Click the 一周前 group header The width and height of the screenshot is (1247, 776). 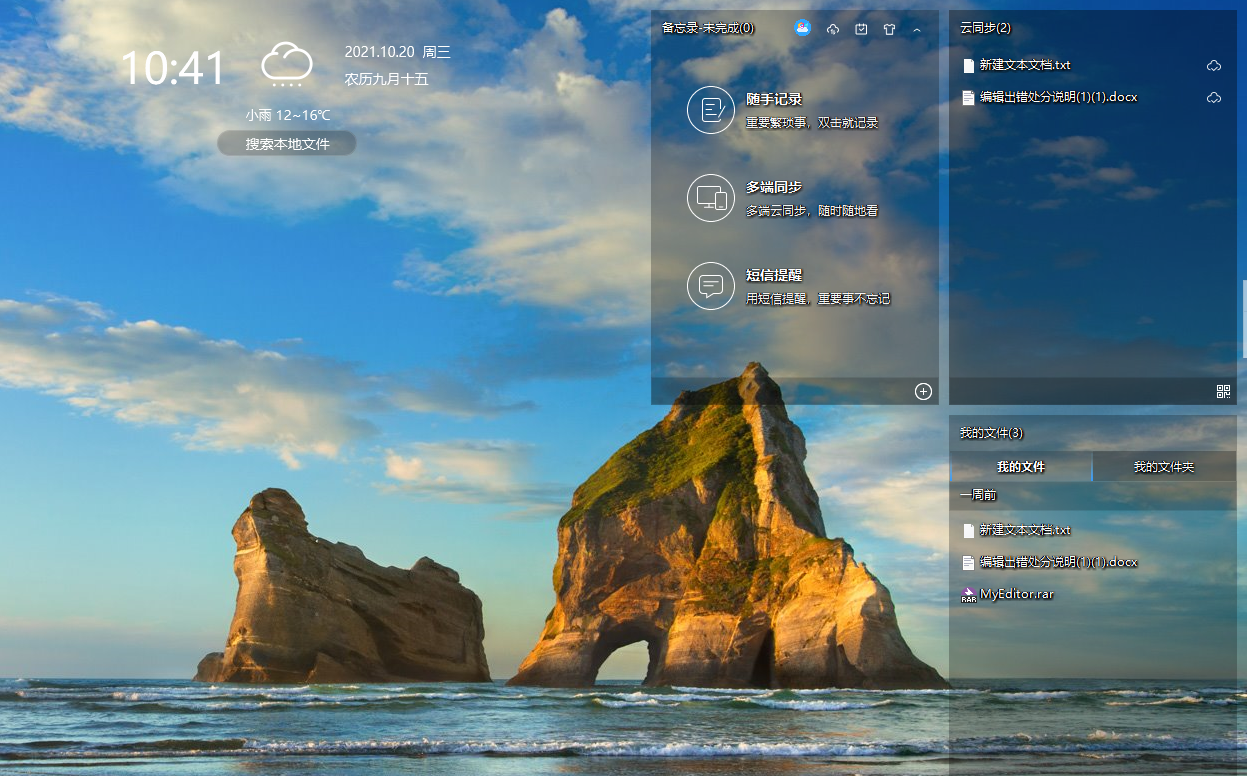point(977,495)
